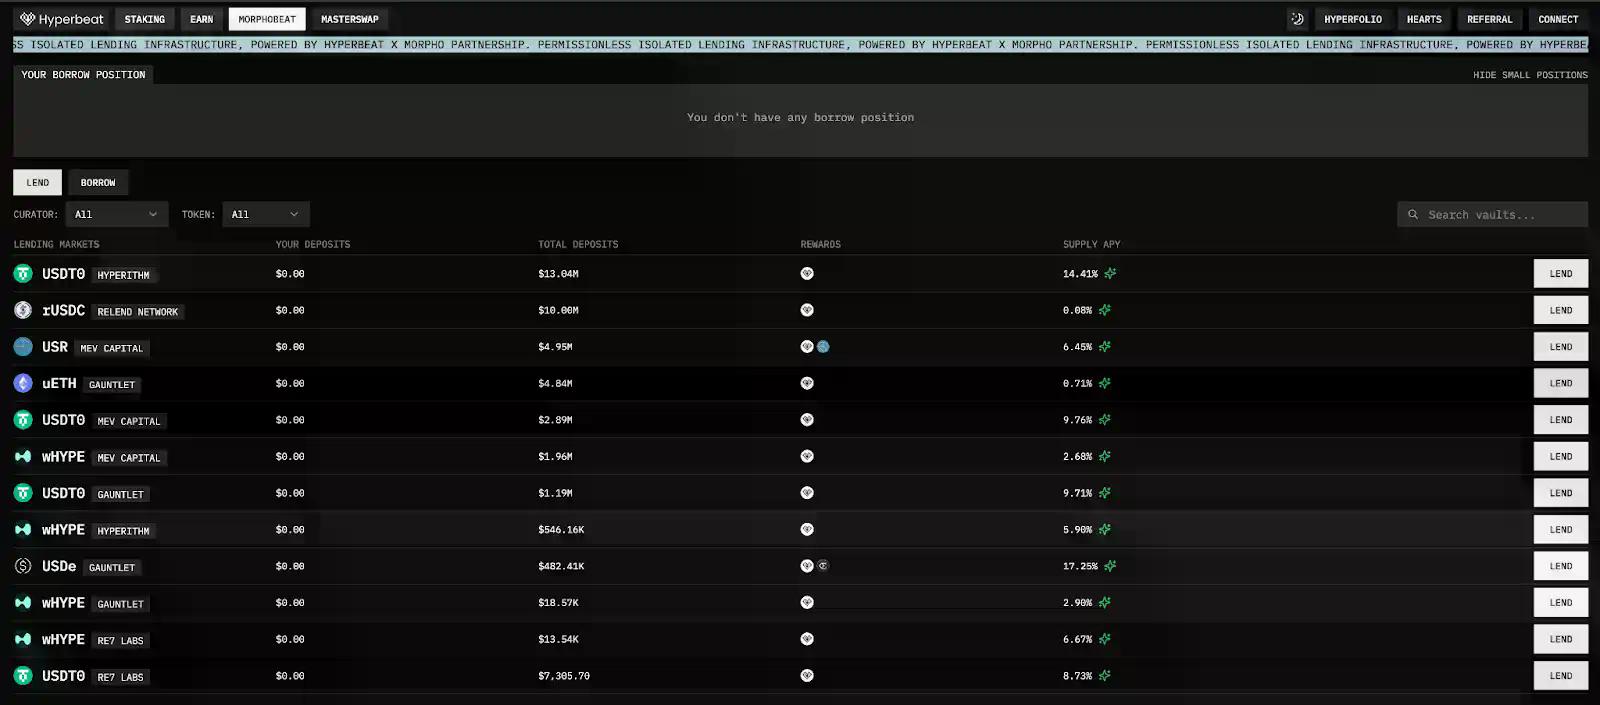The width and height of the screenshot is (1600, 705).
Task: Click the rUSDC token icon
Action: point(23,310)
